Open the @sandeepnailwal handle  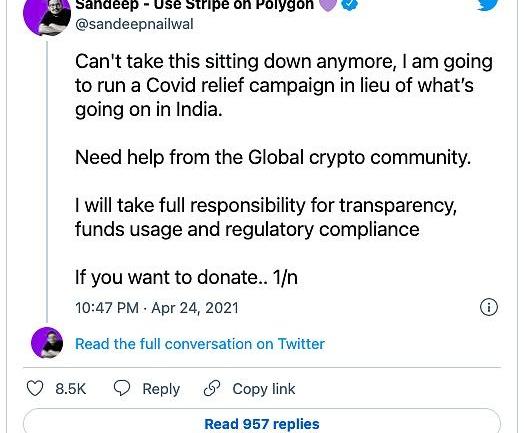point(134,24)
